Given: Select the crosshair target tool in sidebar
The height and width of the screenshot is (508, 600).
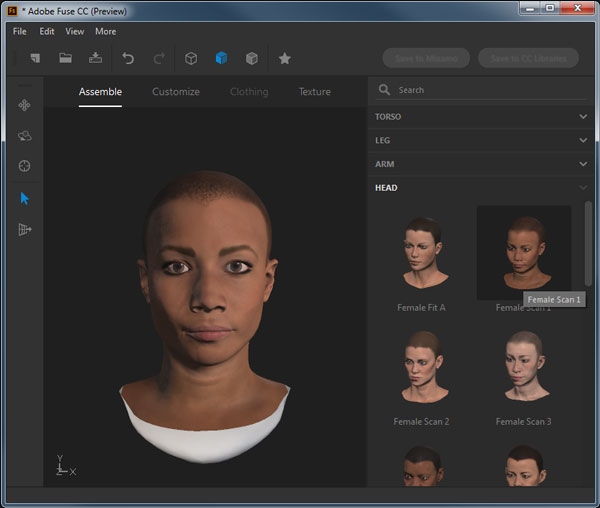Looking at the screenshot, I should coord(25,166).
